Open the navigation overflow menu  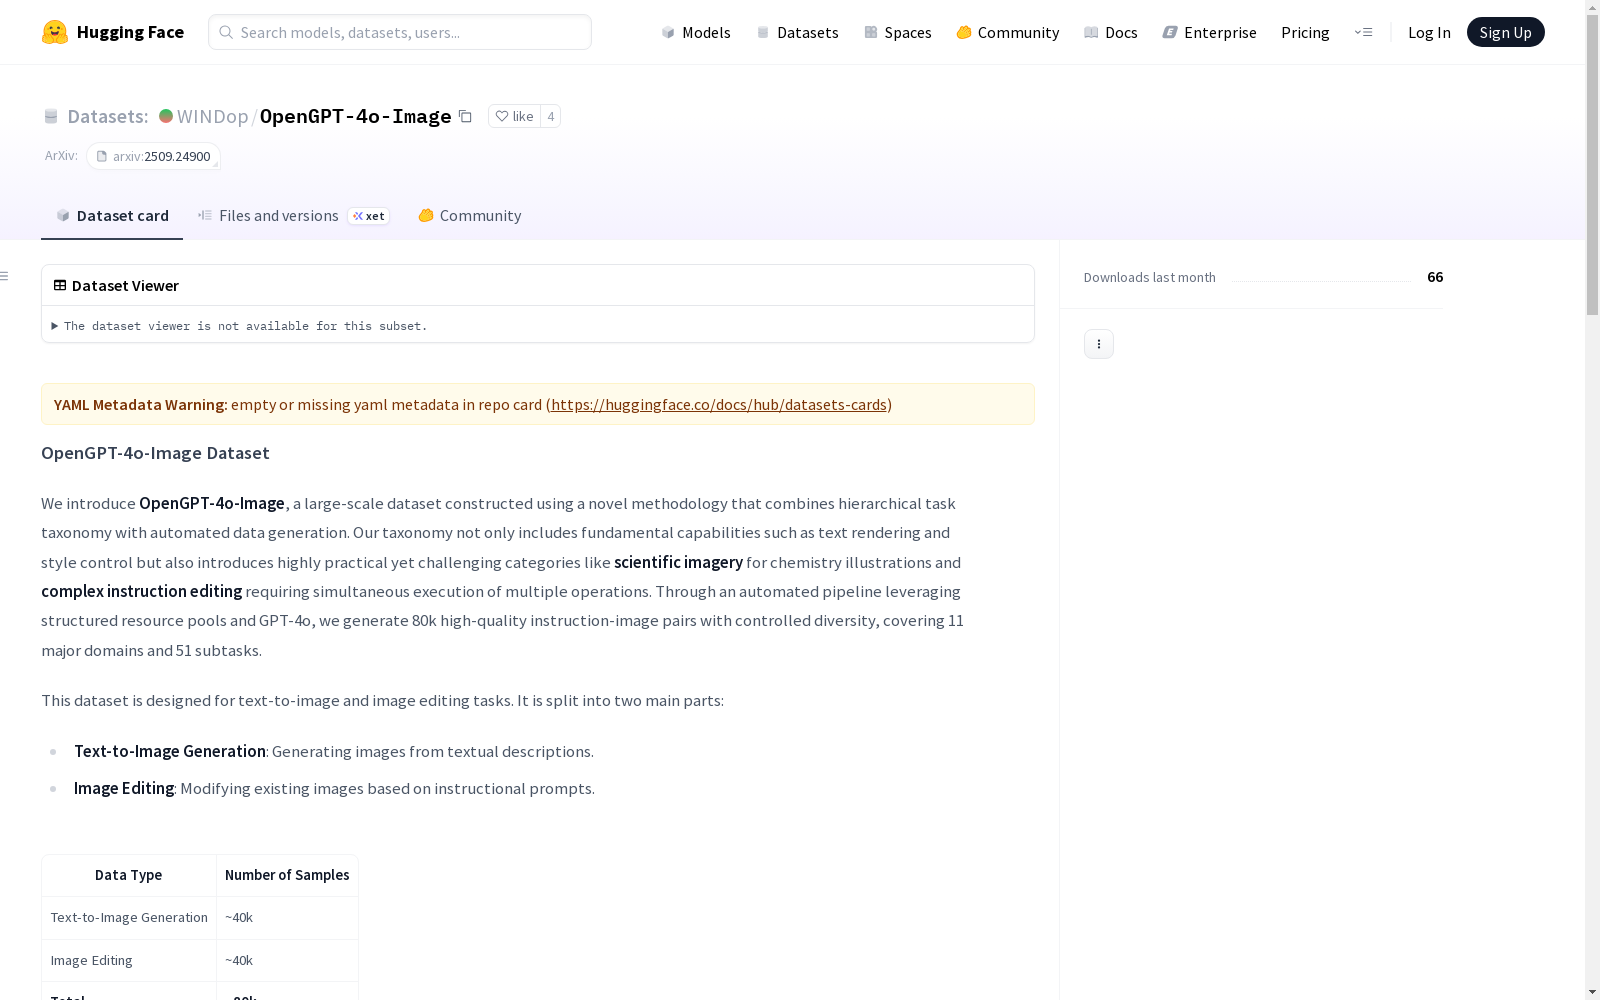coord(1363,32)
